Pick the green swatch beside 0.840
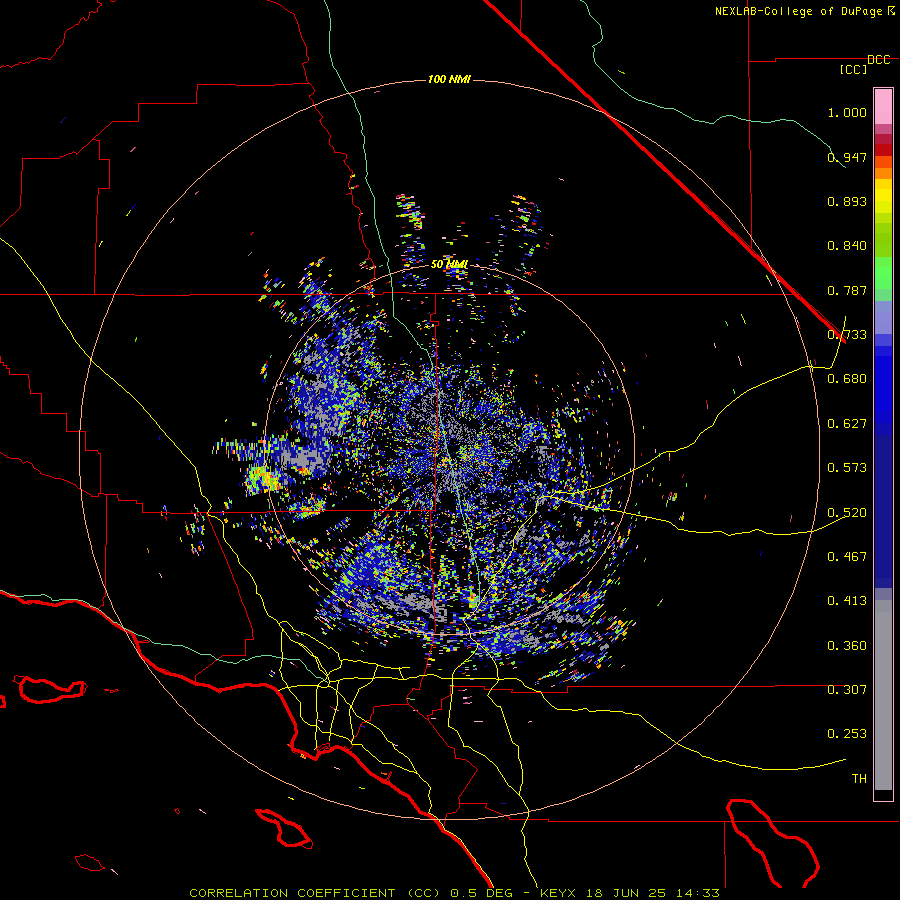 pyautogui.click(x=883, y=245)
